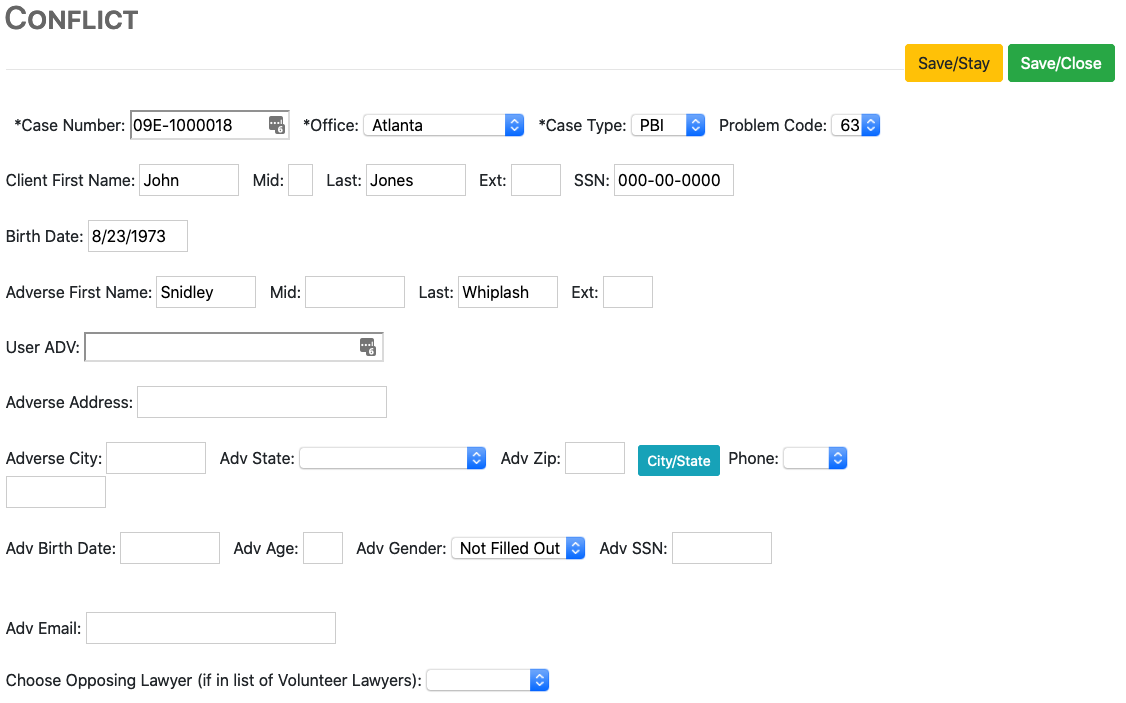Open the Adv State dropdown
The width and height of the screenshot is (1126, 703).
tap(392, 458)
